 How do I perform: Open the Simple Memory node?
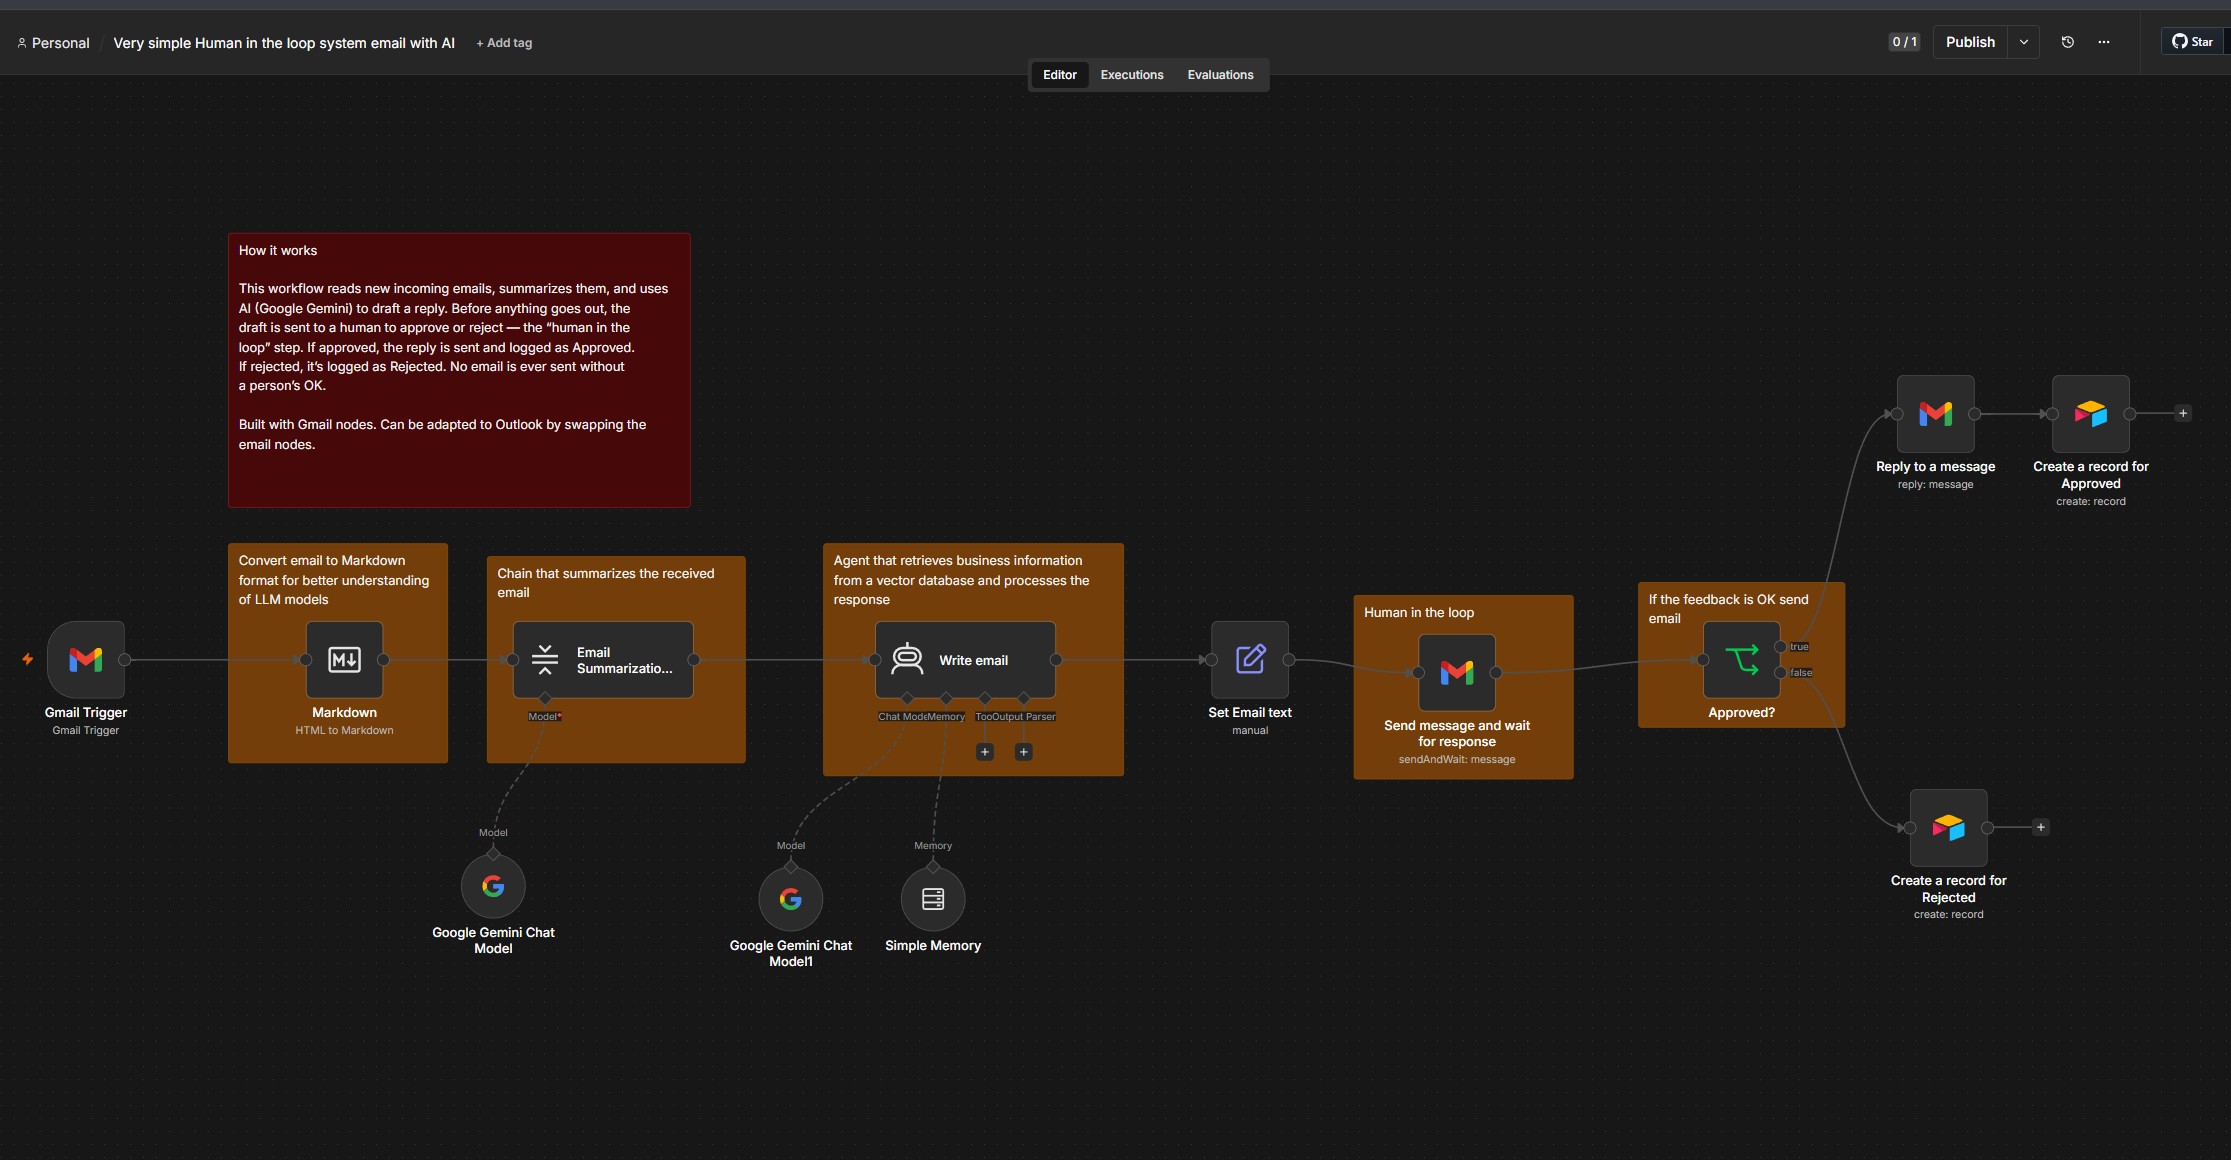[933, 899]
